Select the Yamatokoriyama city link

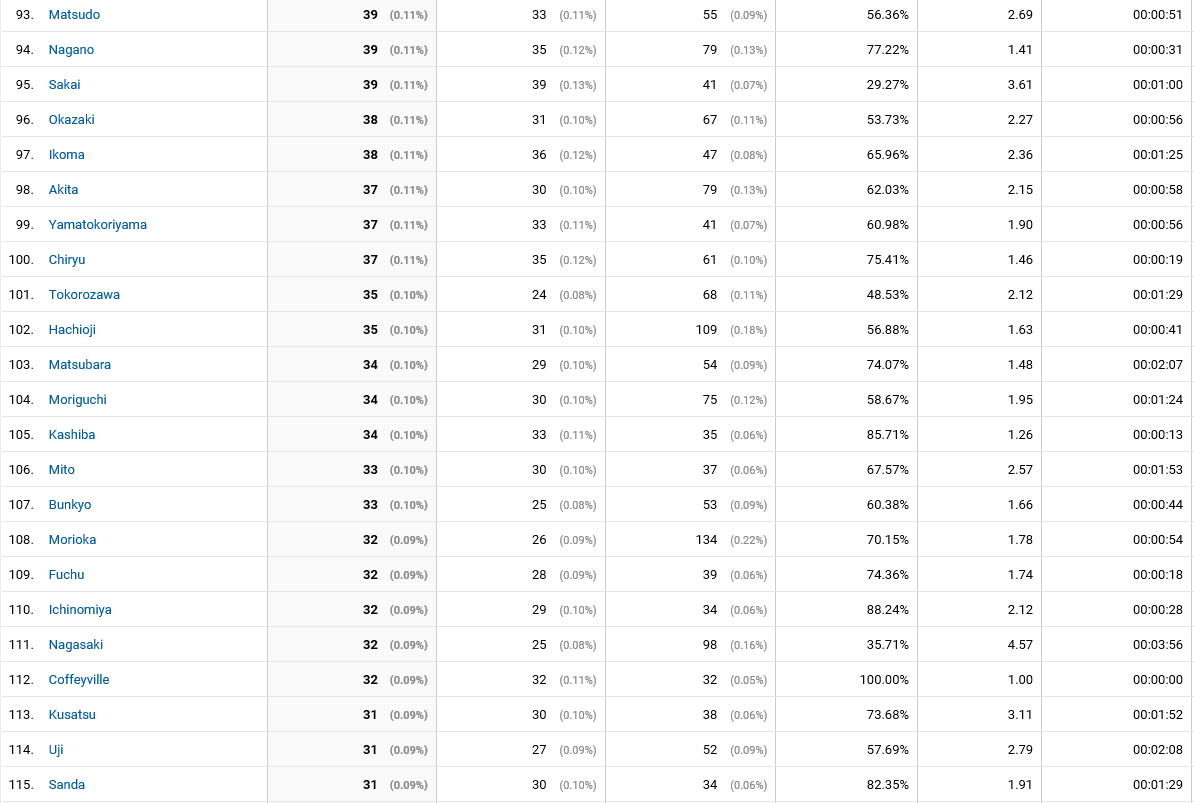(x=97, y=225)
